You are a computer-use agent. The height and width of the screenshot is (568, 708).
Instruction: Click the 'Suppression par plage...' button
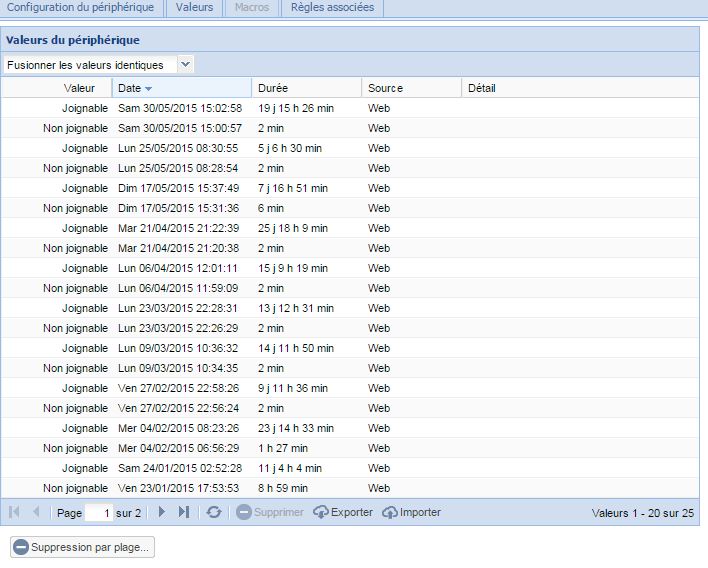pyautogui.click(x=82, y=547)
